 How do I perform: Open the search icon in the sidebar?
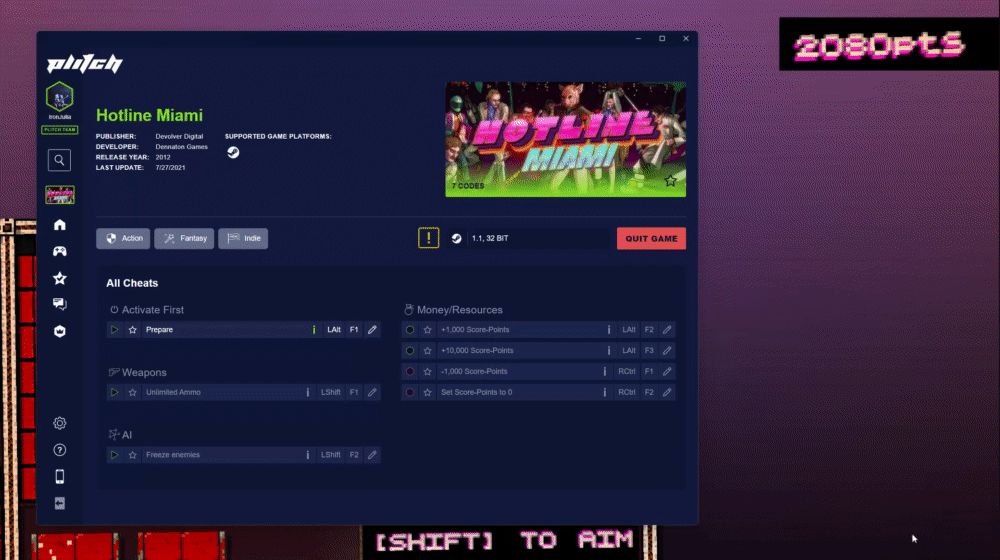[x=59, y=160]
